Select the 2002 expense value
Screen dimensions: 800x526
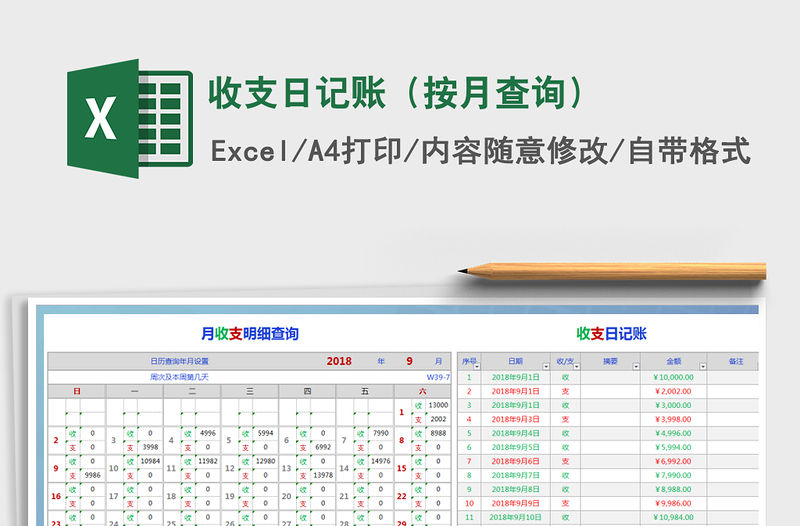438,419
